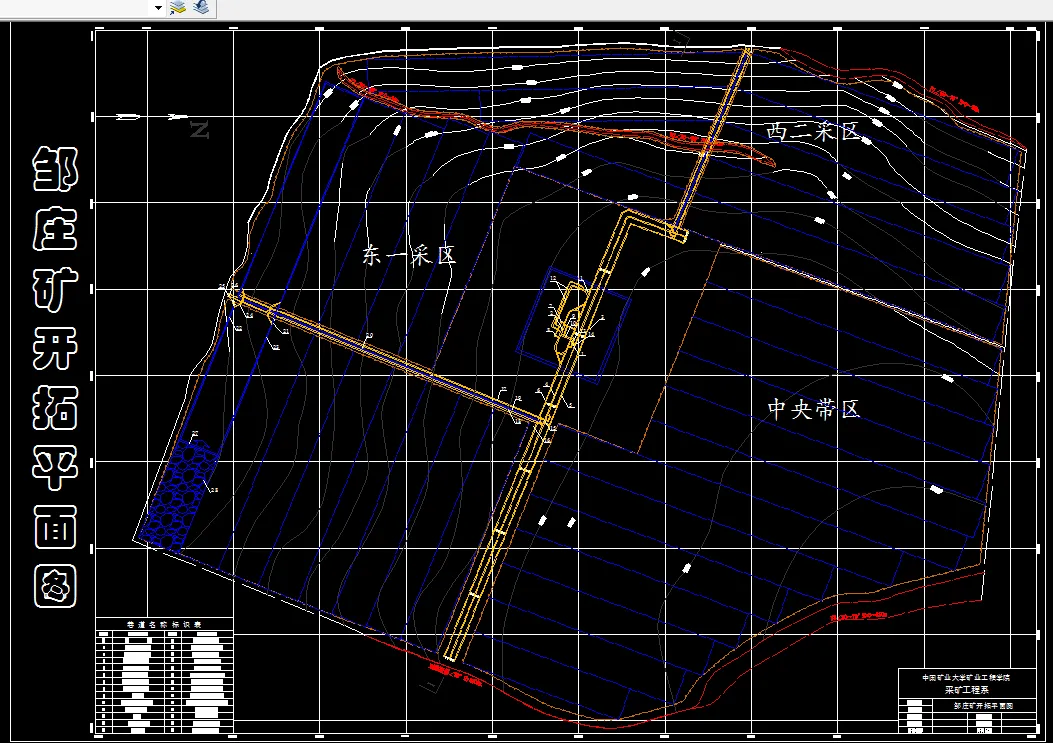The width and height of the screenshot is (1053, 743).
Task: Click the Make Object's Layer Current icon
Action: coord(178,8)
